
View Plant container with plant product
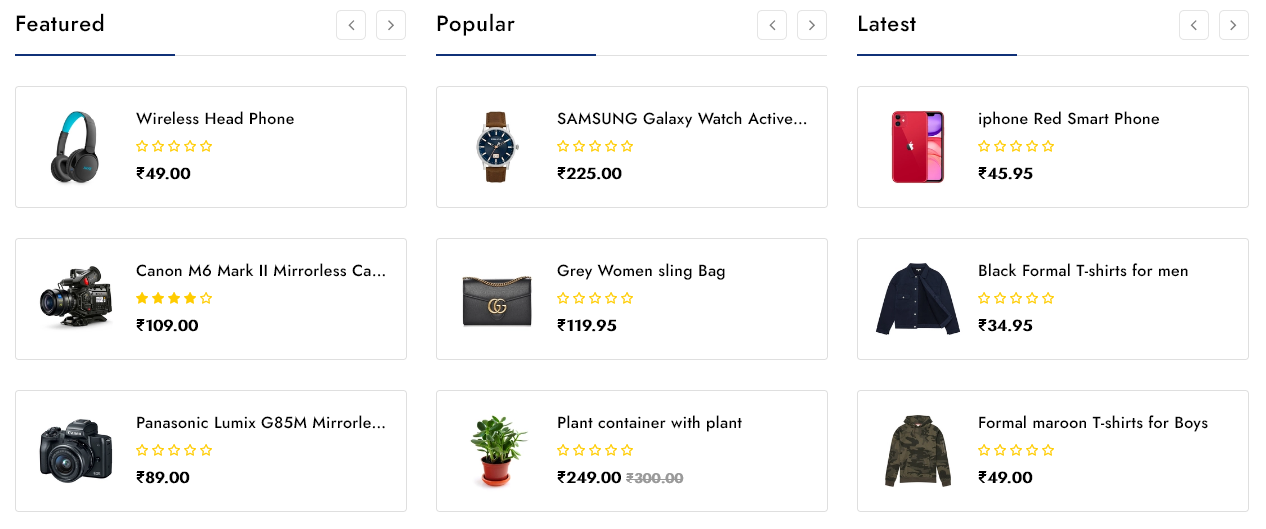point(649,423)
